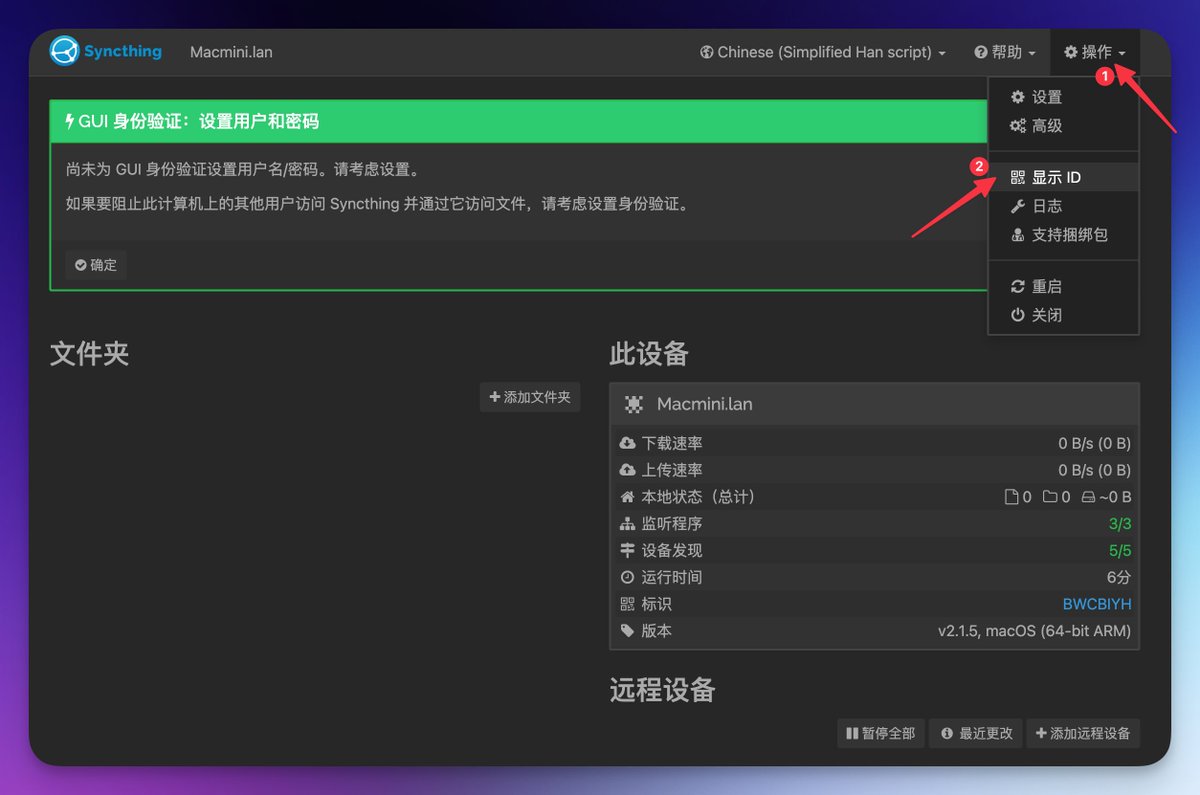Click the 确定 button in authentication notice
This screenshot has height=795, width=1200.
coord(96,265)
